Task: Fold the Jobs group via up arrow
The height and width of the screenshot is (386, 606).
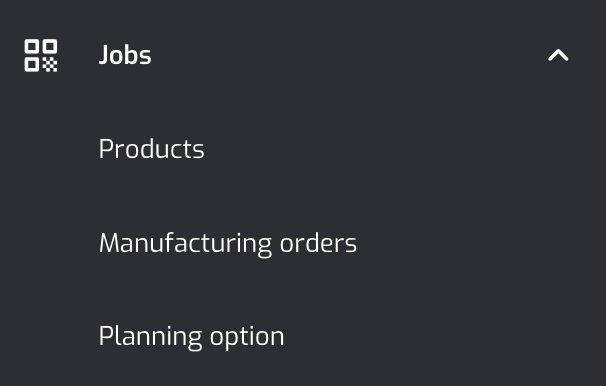Action: (558, 55)
